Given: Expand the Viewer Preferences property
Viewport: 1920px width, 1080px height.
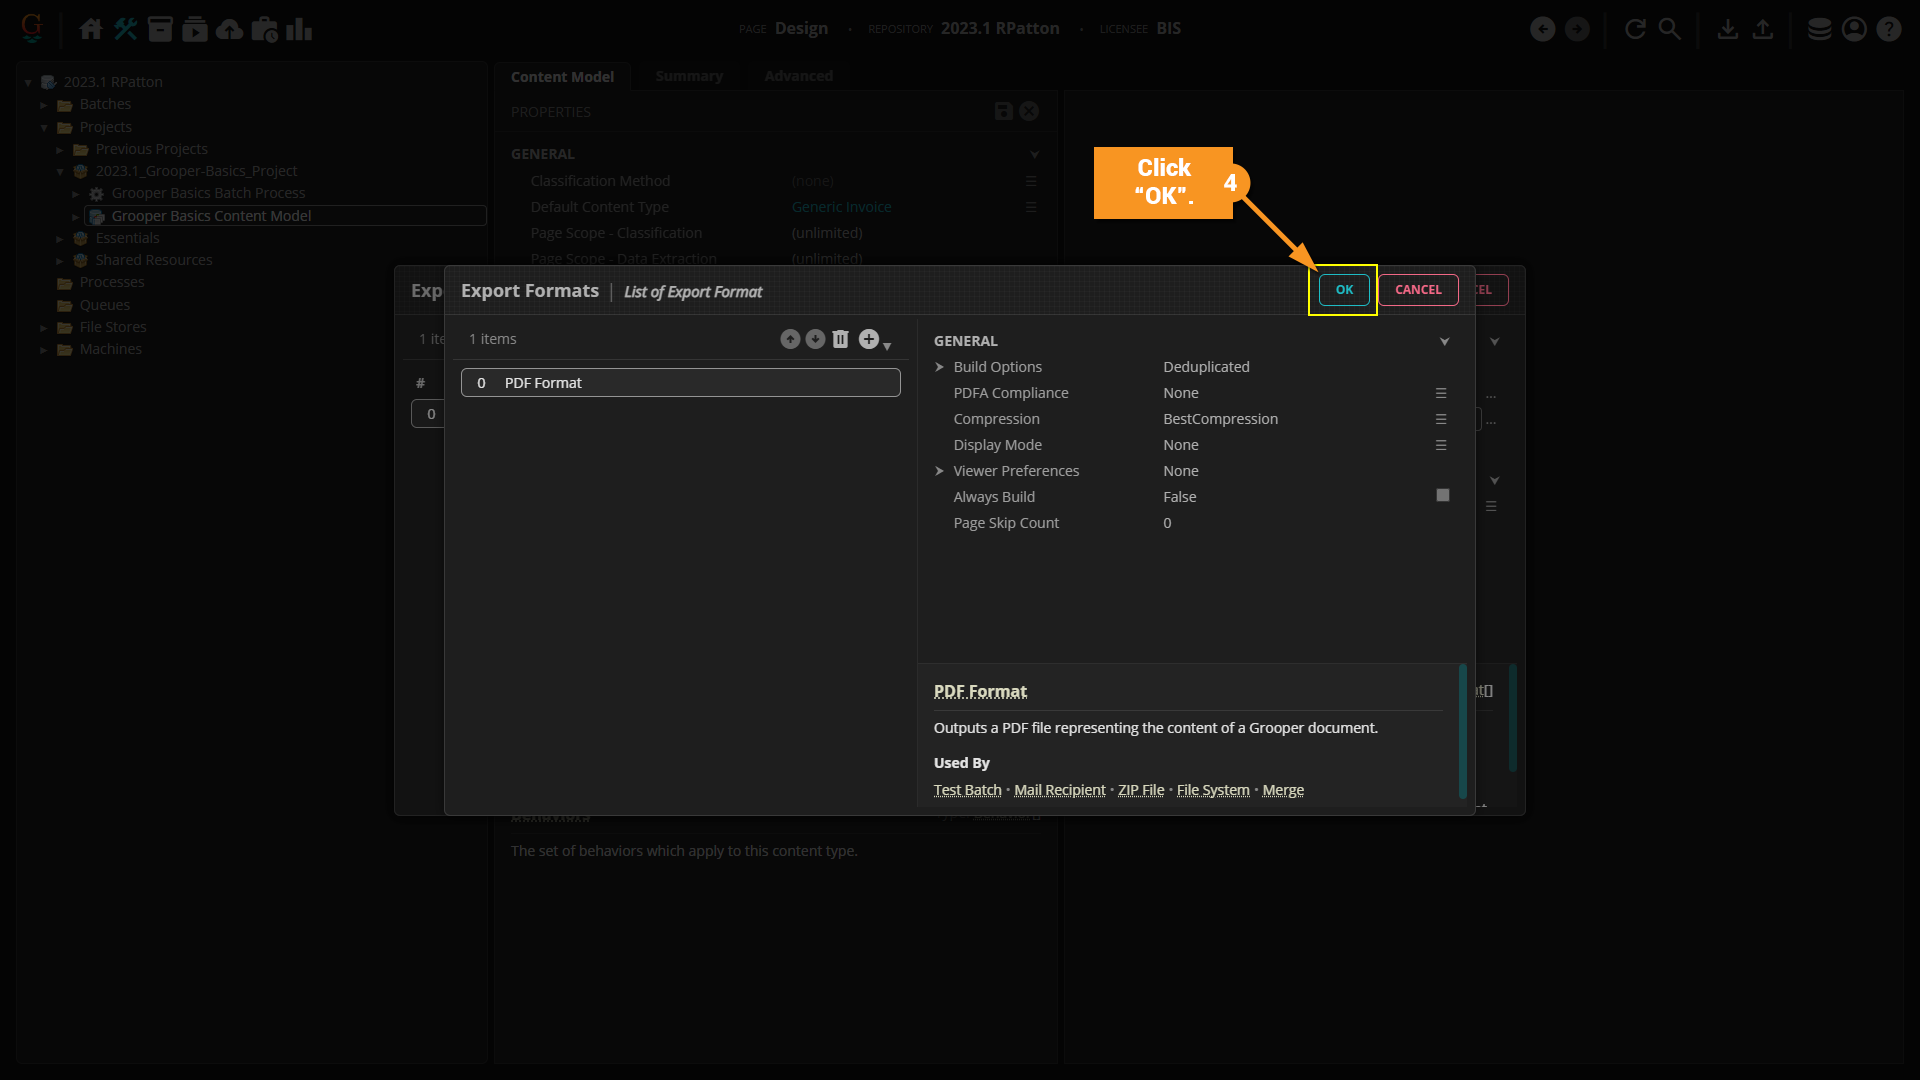Looking at the screenshot, I should pos(939,471).
